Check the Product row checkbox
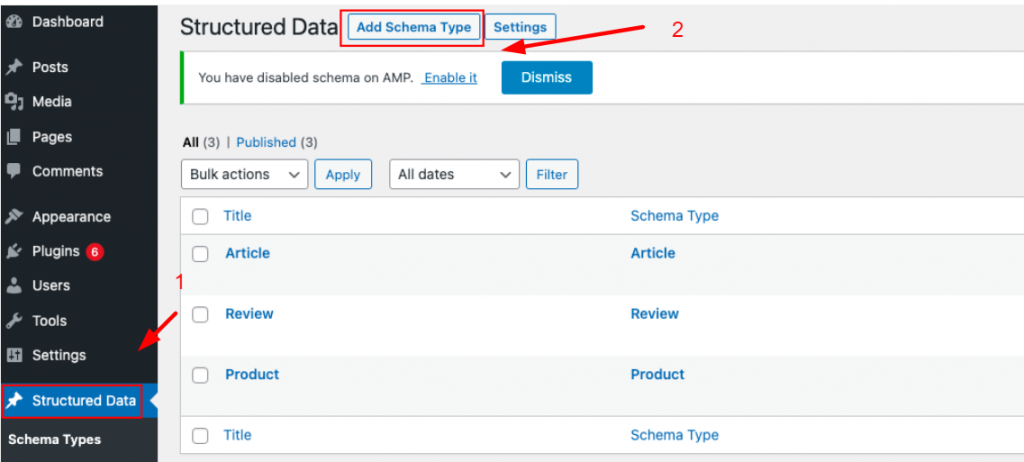The height and width of the screenshot is (462, 1024). click(200, 375)
